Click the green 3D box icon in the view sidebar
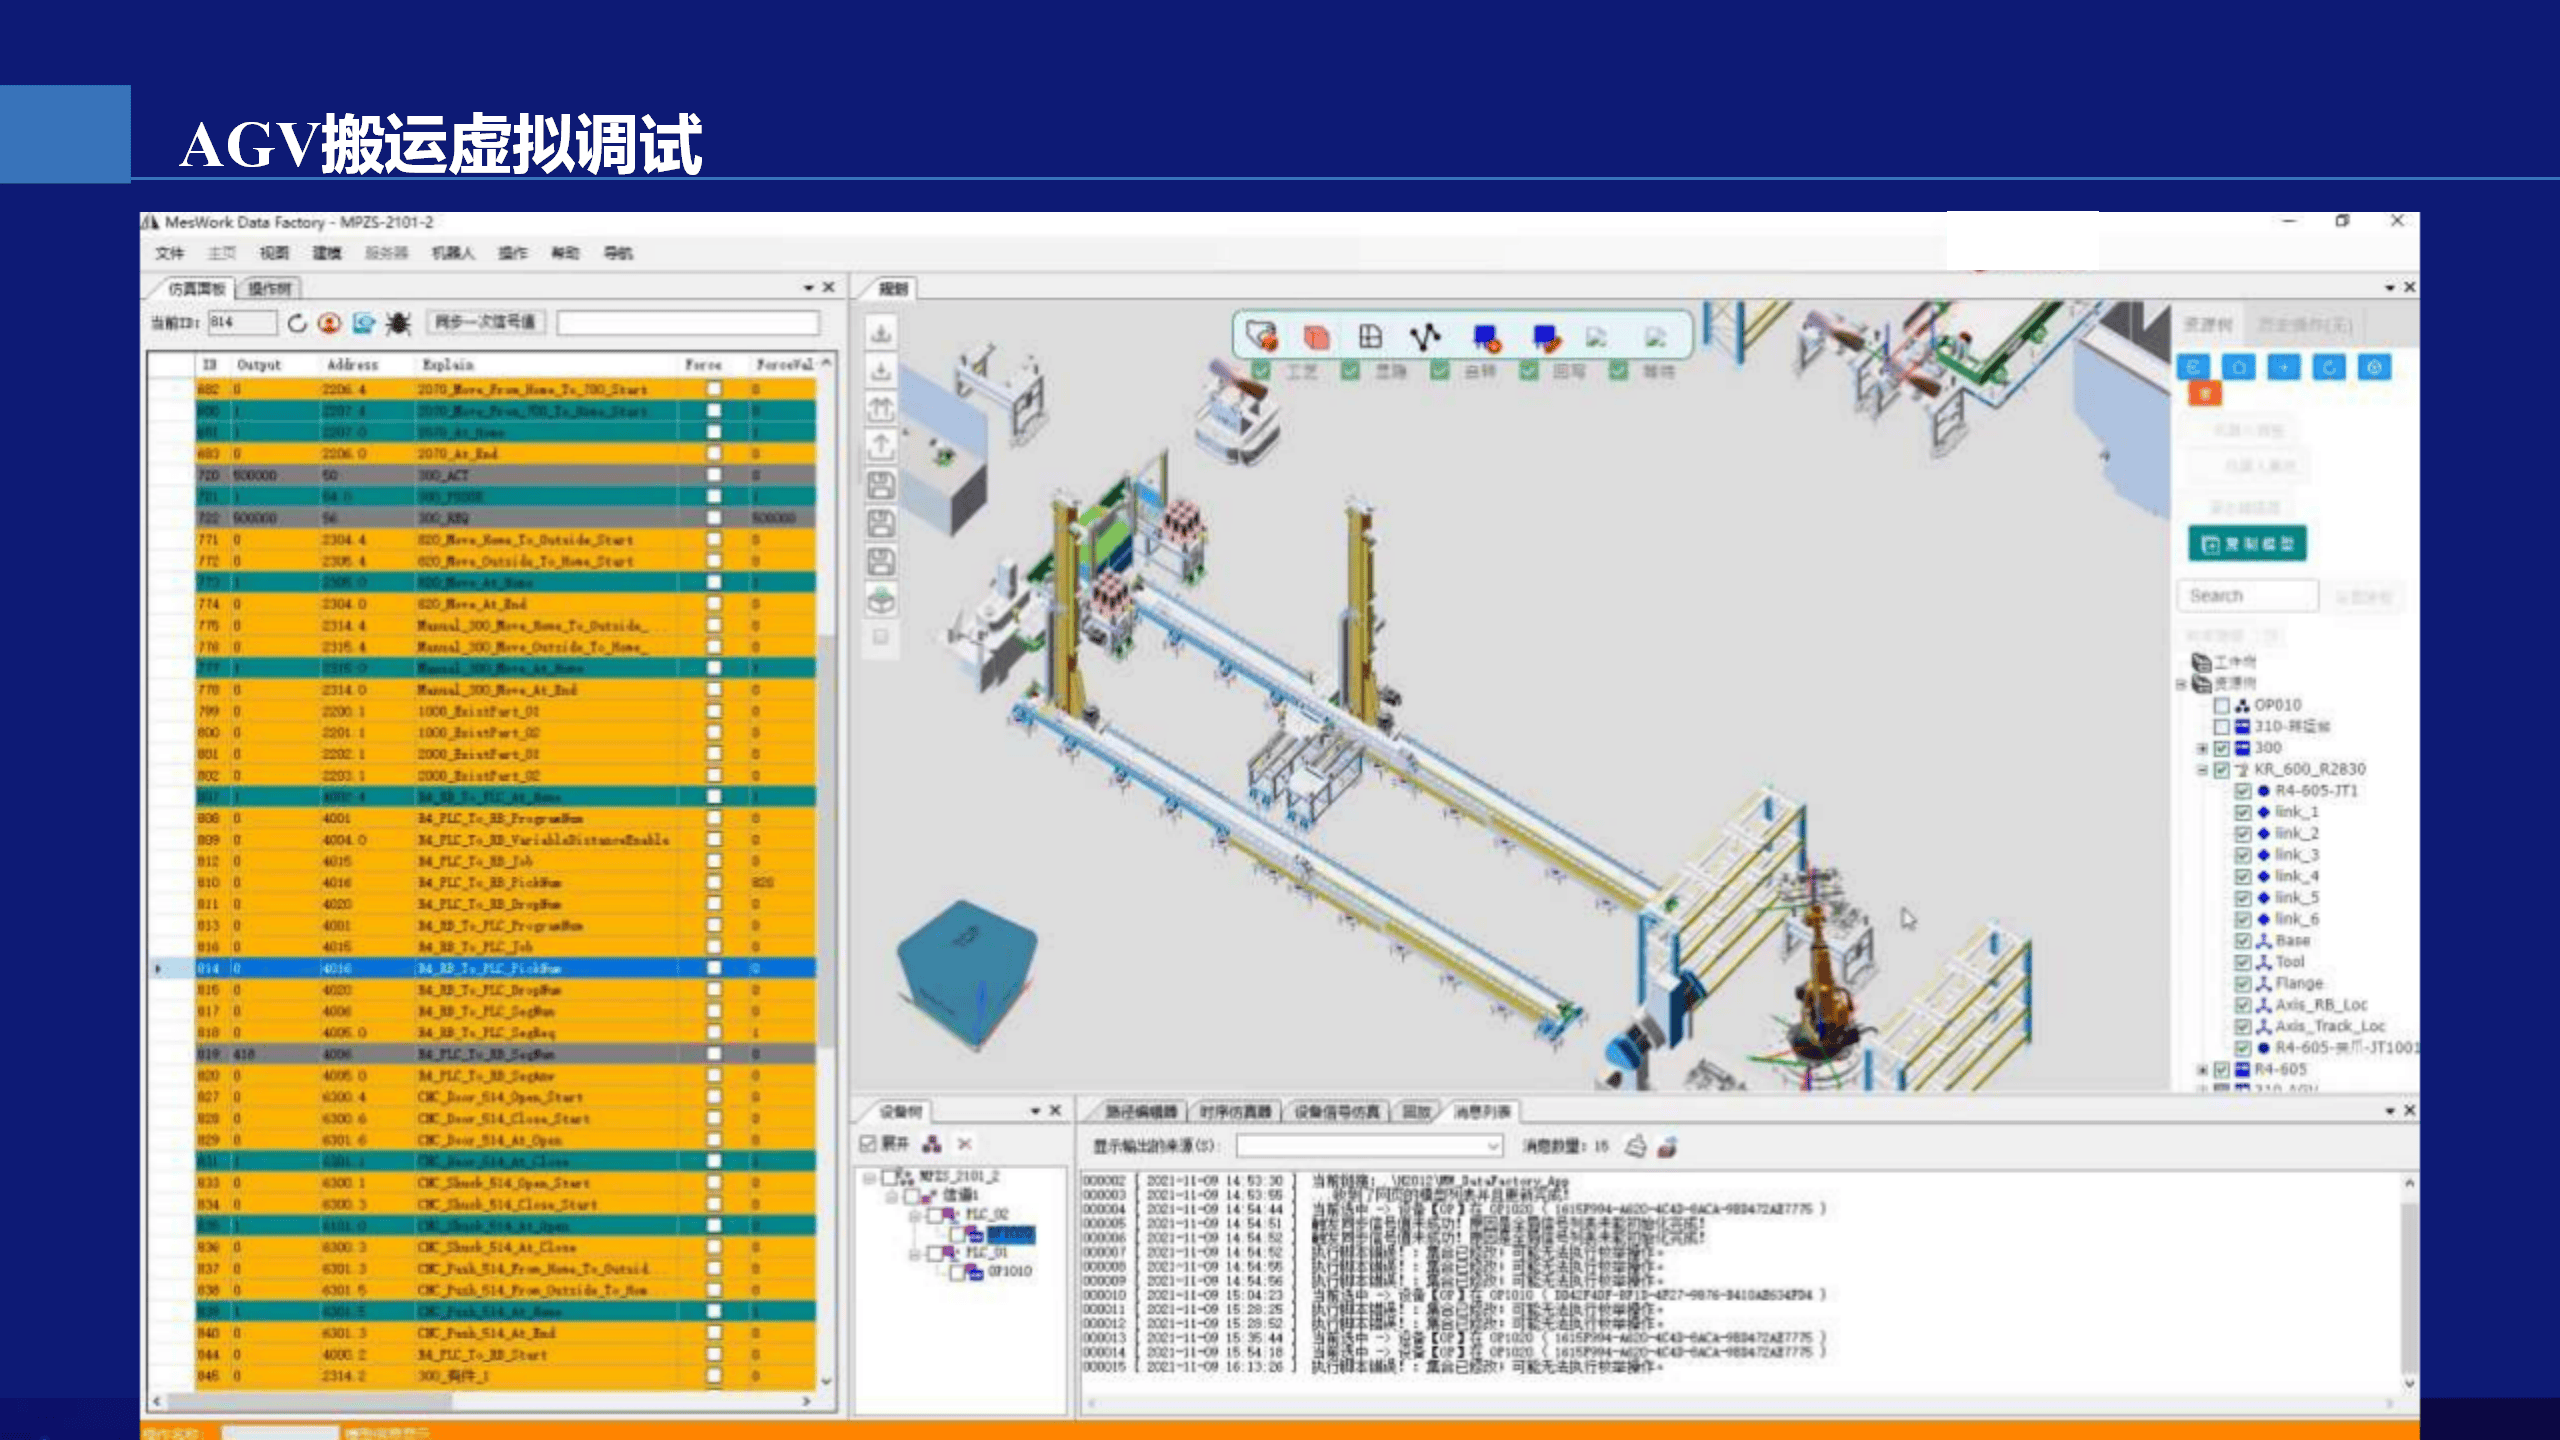The height and width of the screenshot is (1440, 2560). [x=880, y=600]
